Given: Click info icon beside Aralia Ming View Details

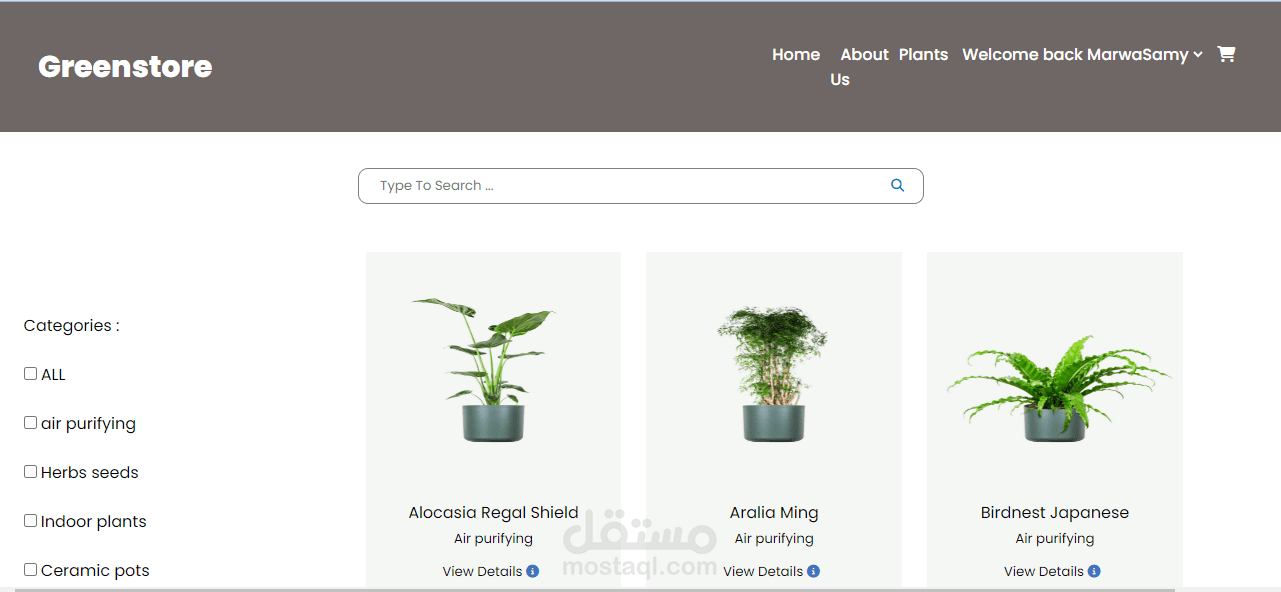Looking at the screenshot, I should [814, 571].
